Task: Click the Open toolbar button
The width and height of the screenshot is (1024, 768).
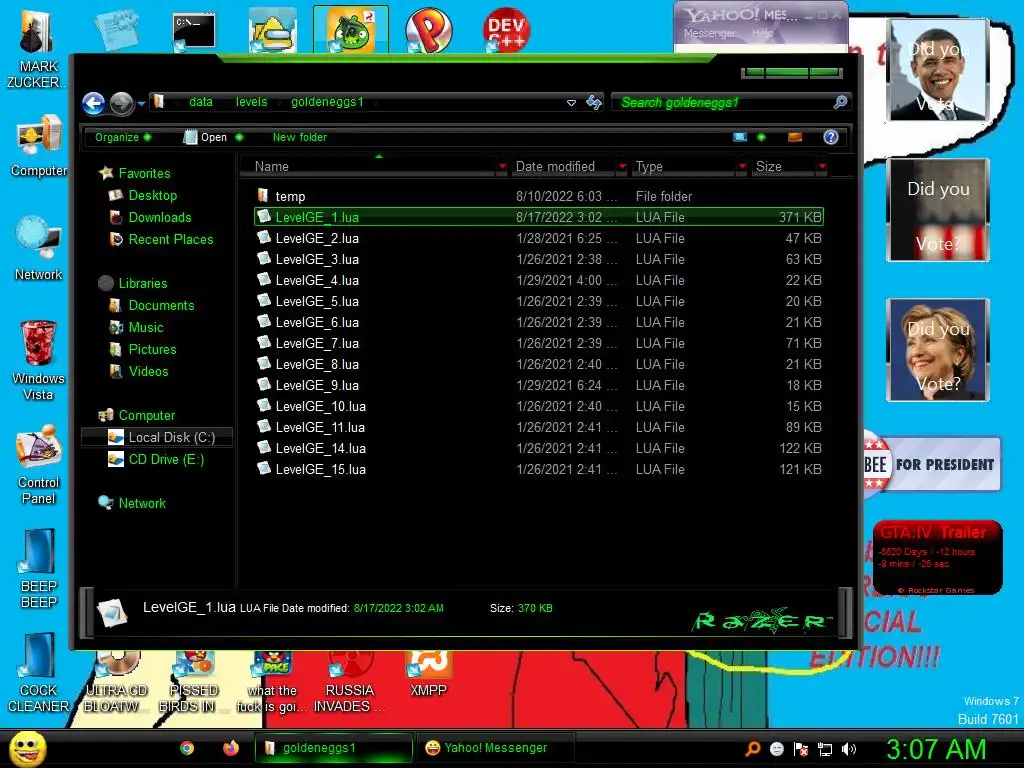Action: coord(213,137)
